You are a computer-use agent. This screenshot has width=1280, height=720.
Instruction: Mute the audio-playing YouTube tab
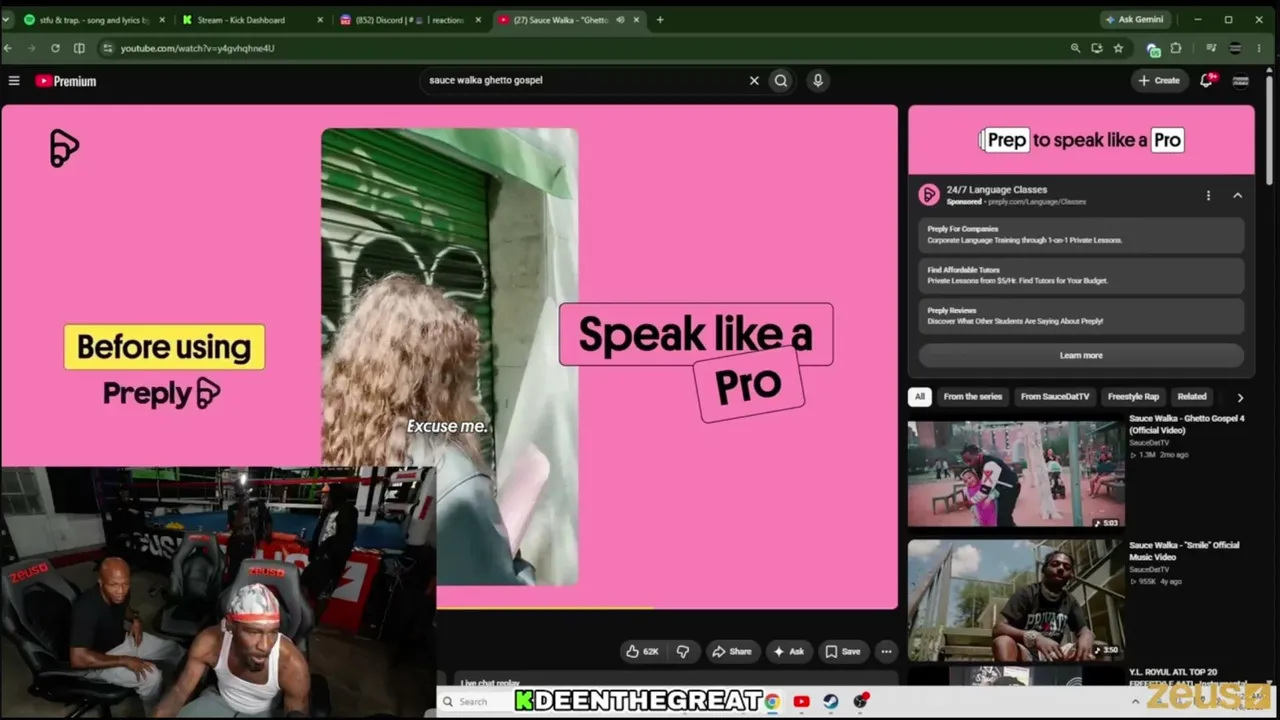click(620, 20)
